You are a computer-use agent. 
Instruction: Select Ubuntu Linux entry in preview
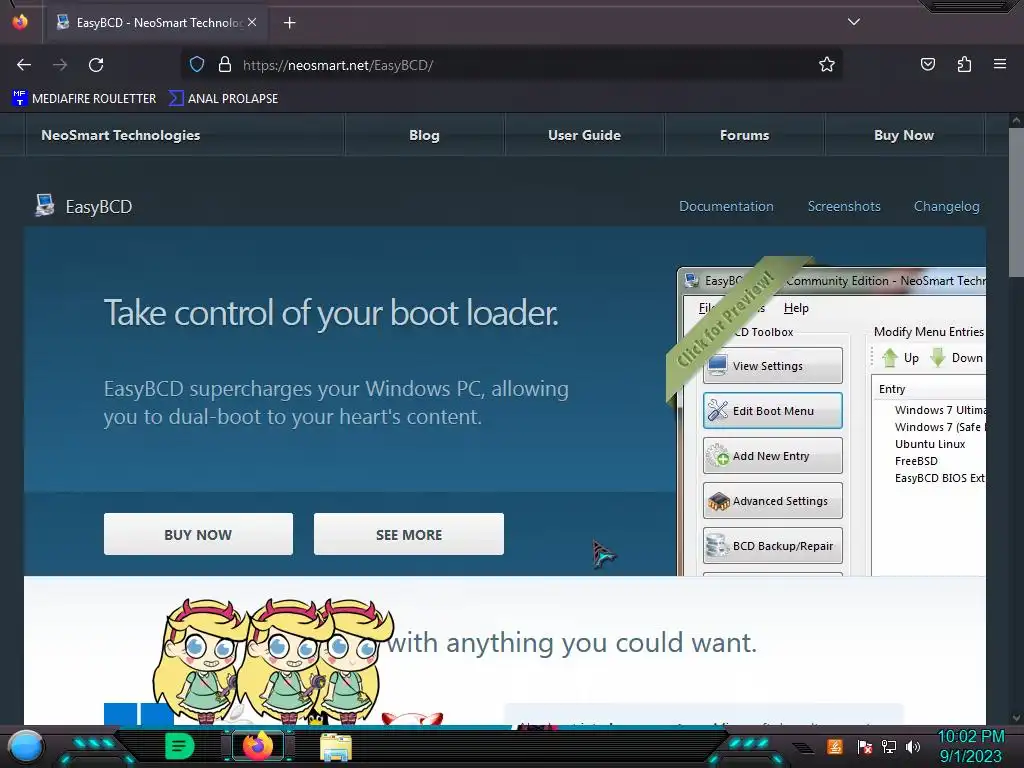930,444
